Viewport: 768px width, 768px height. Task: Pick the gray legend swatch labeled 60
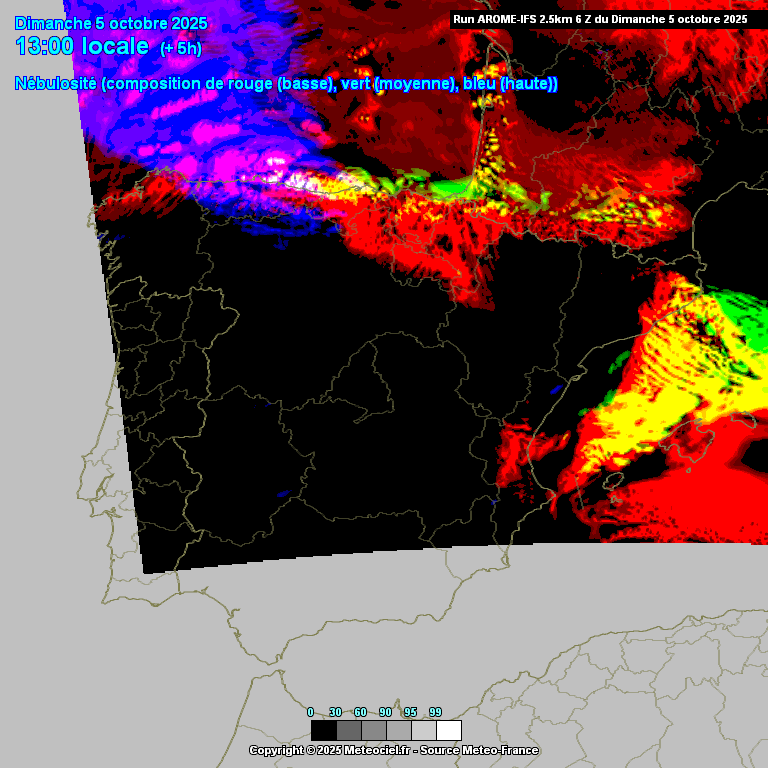[x=373, y=730]
